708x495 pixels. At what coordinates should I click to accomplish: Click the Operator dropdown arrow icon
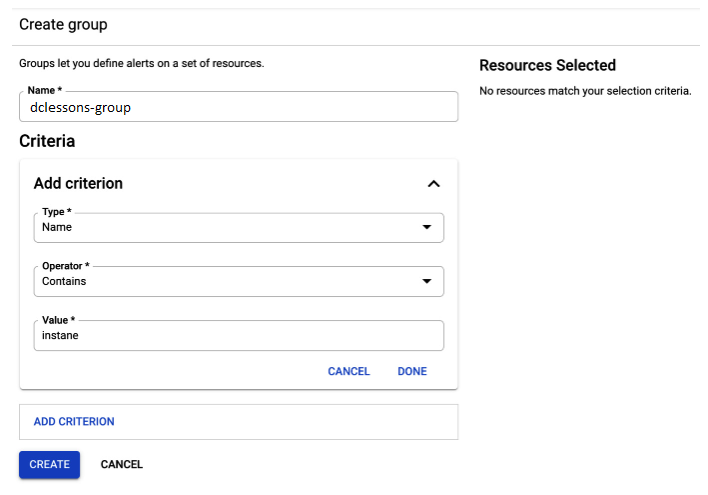tap(427, 281)
